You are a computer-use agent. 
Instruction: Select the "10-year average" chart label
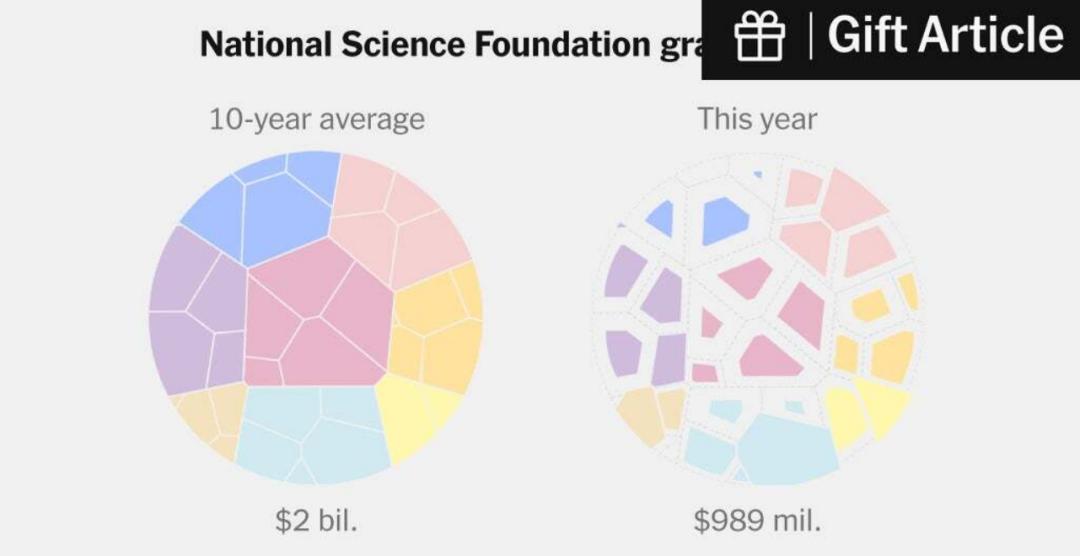[x=316, y=120]
